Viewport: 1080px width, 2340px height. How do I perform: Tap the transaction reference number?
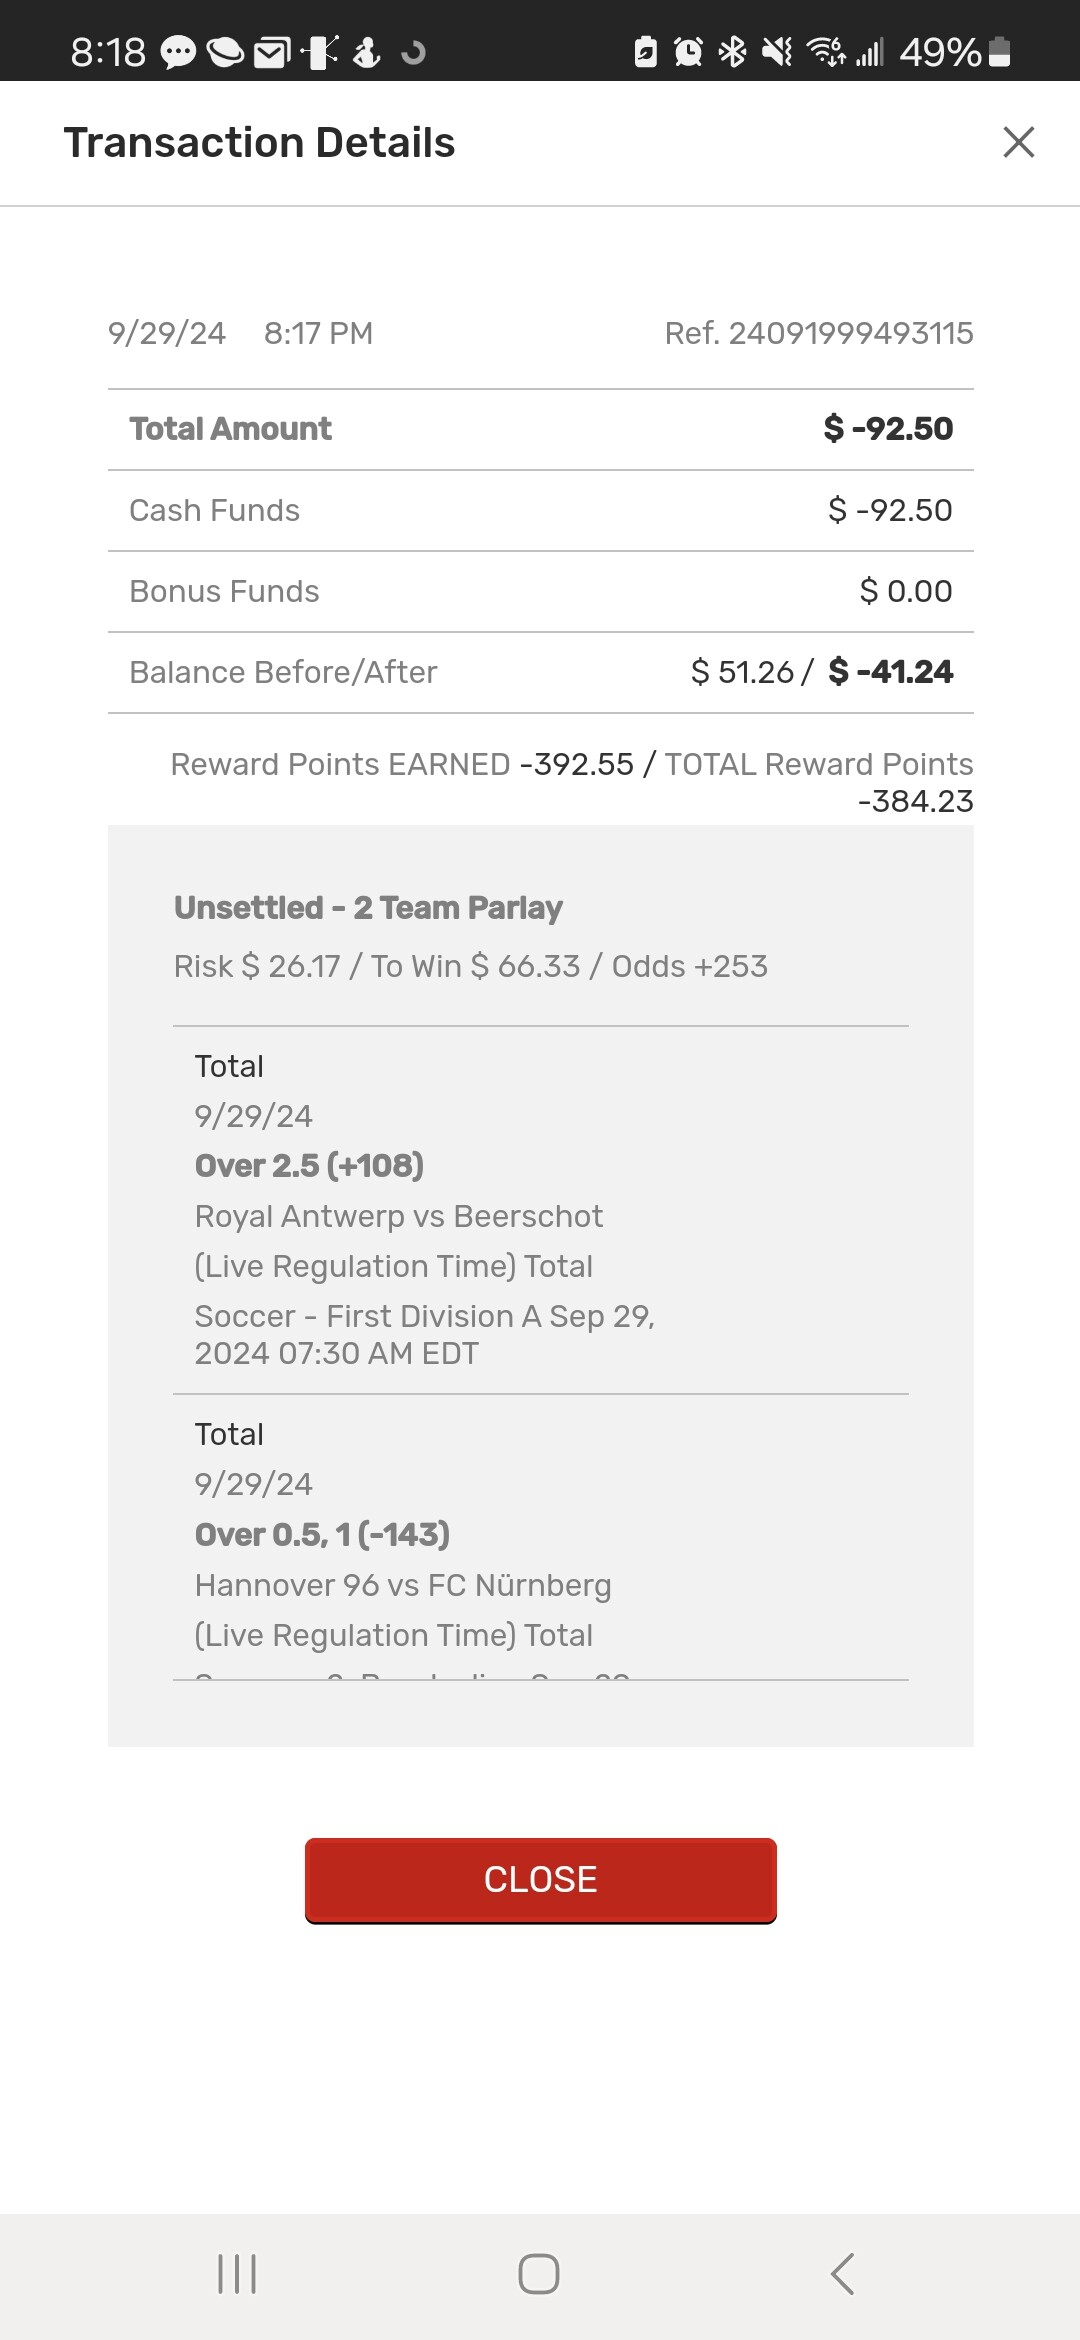(x=819, y=333)
